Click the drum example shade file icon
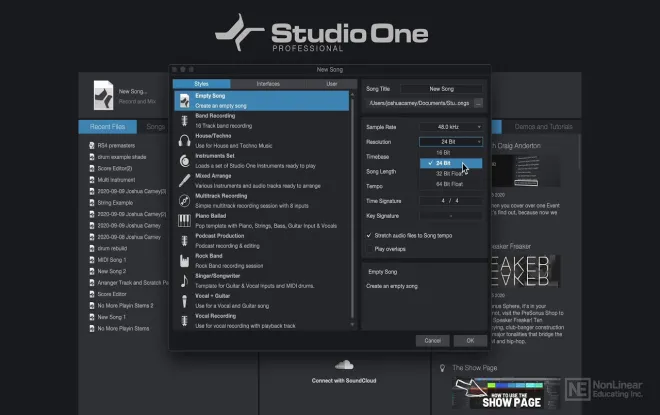The width and height of the screenshot is (660, 415). 92,157
